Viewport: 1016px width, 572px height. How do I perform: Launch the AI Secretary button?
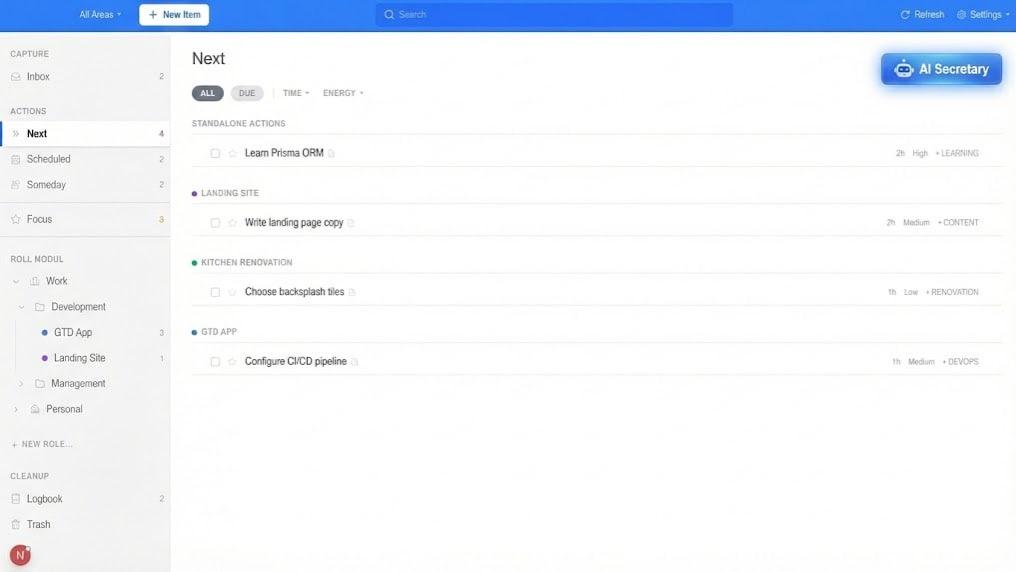tap(941, 69)
